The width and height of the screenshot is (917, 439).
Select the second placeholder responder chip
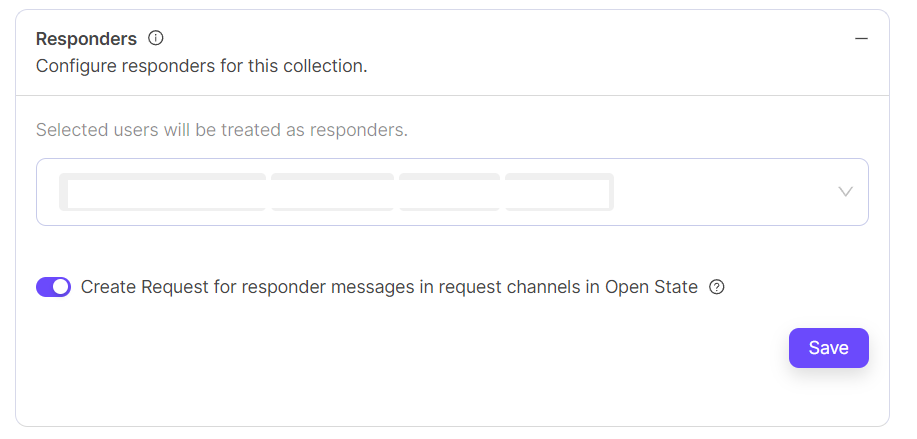click(x=332, y=192)
